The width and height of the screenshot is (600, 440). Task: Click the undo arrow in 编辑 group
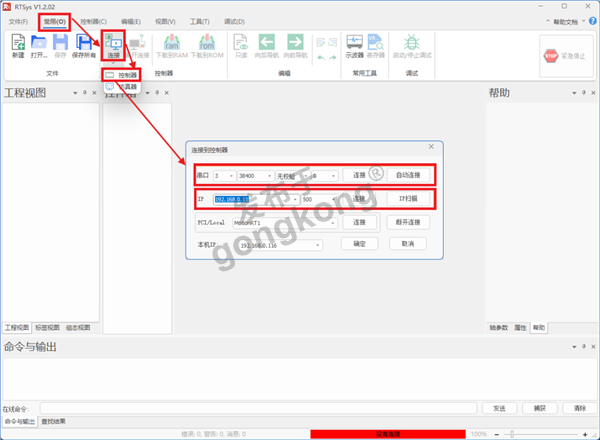(x=321, y=58)
